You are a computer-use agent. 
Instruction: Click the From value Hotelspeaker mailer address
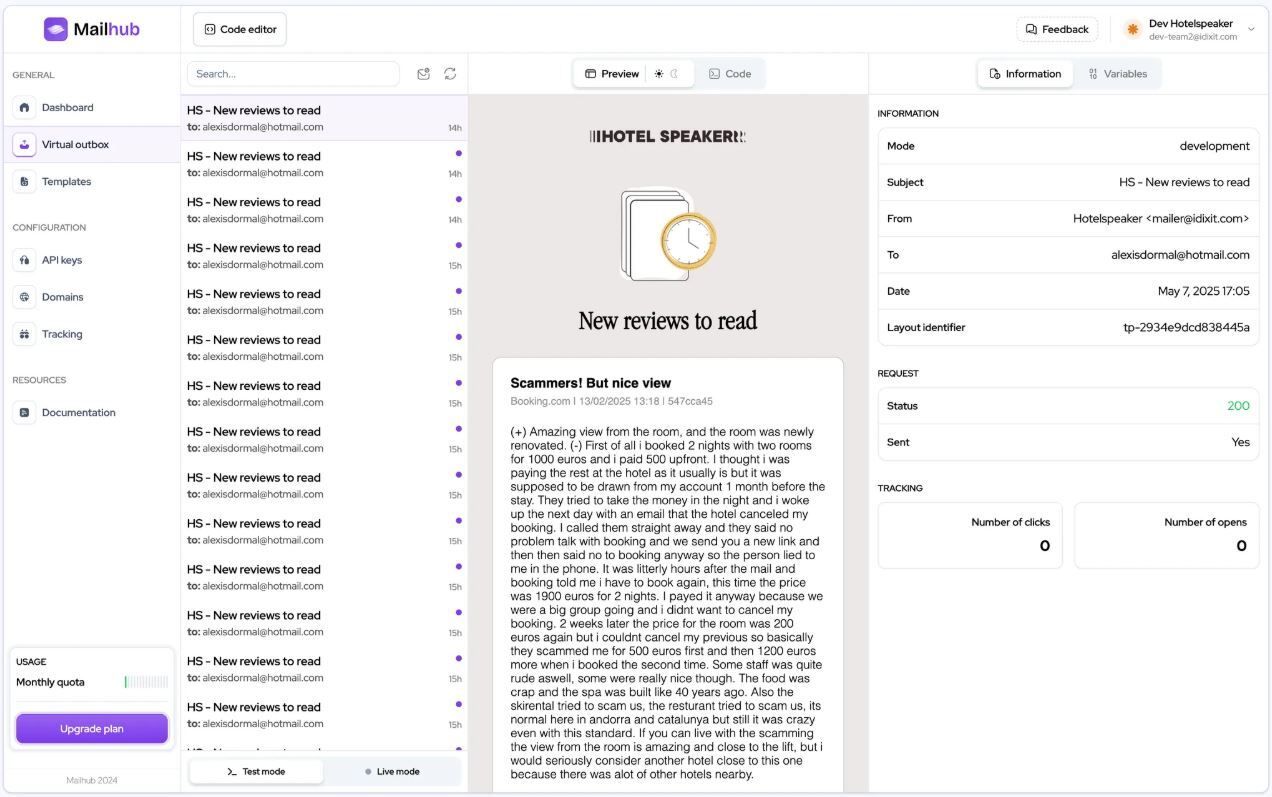tap(1161, 218)
